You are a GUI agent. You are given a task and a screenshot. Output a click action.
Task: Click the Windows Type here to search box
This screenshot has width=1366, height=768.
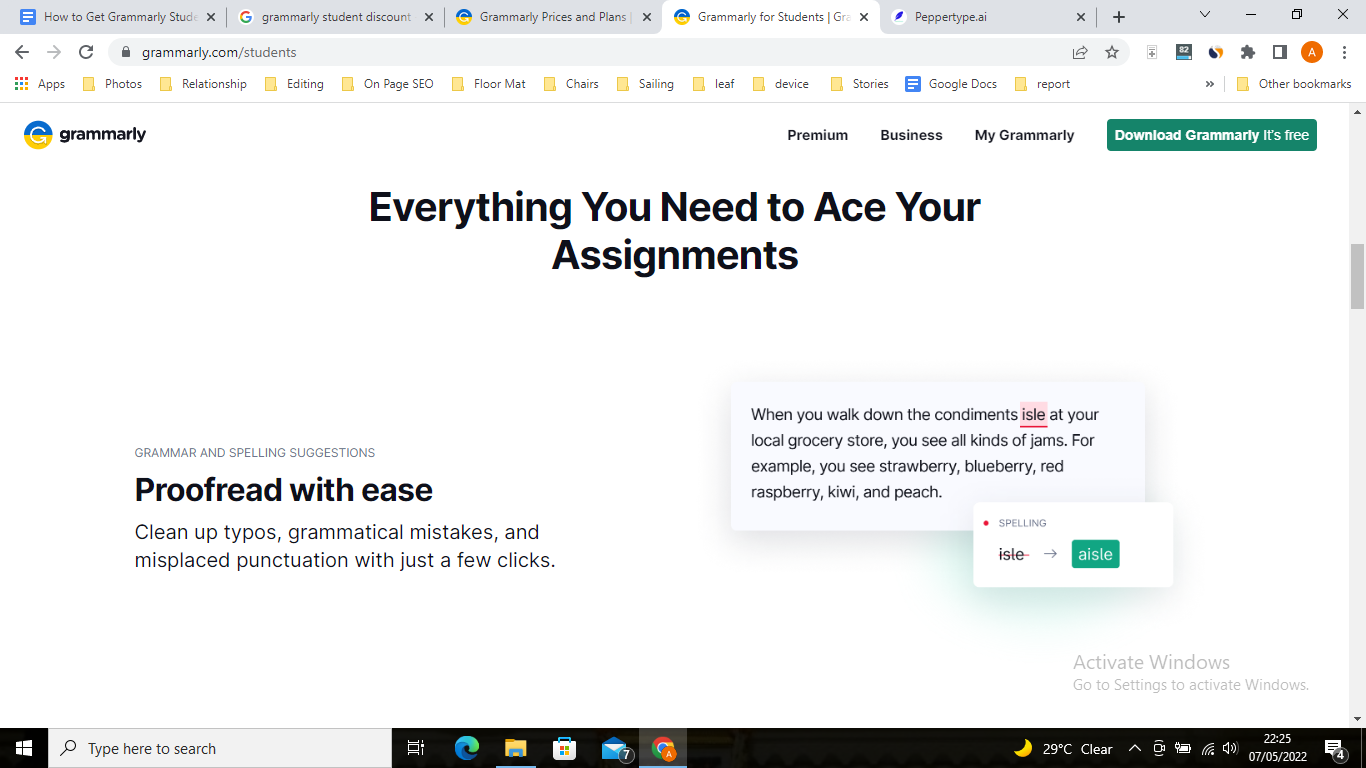click(220, 748)
